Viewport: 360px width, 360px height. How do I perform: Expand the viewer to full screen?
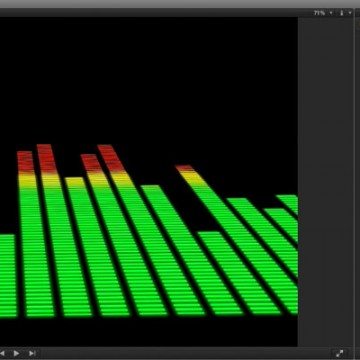click(339, 353)
